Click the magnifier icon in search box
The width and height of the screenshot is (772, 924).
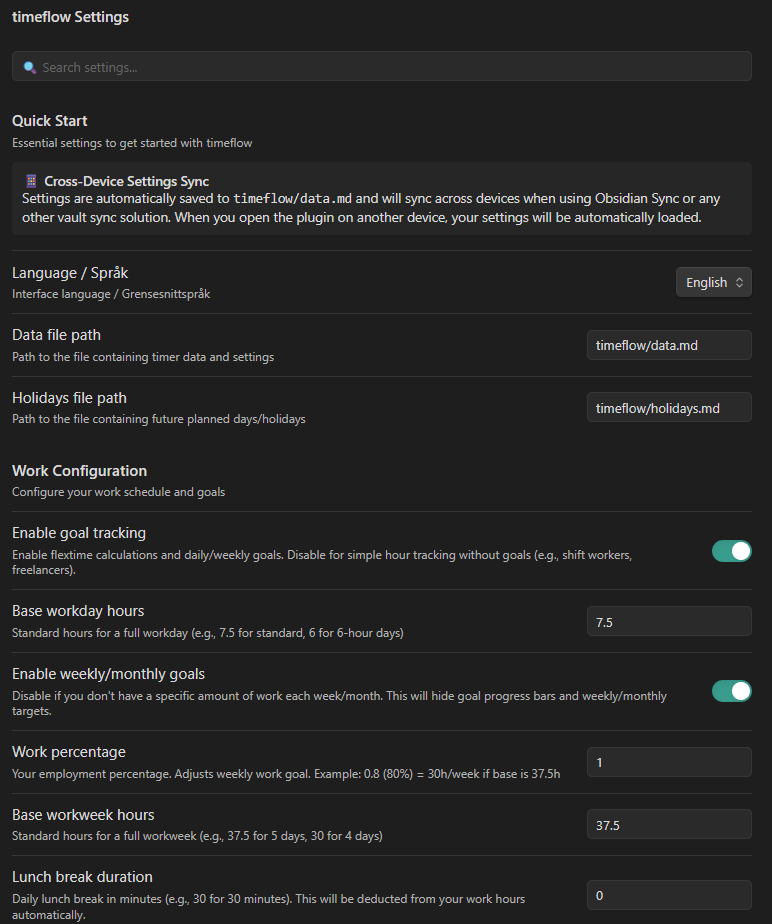click(29, 67)
